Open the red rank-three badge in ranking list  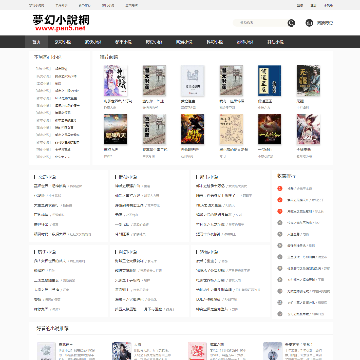[280, 211]
